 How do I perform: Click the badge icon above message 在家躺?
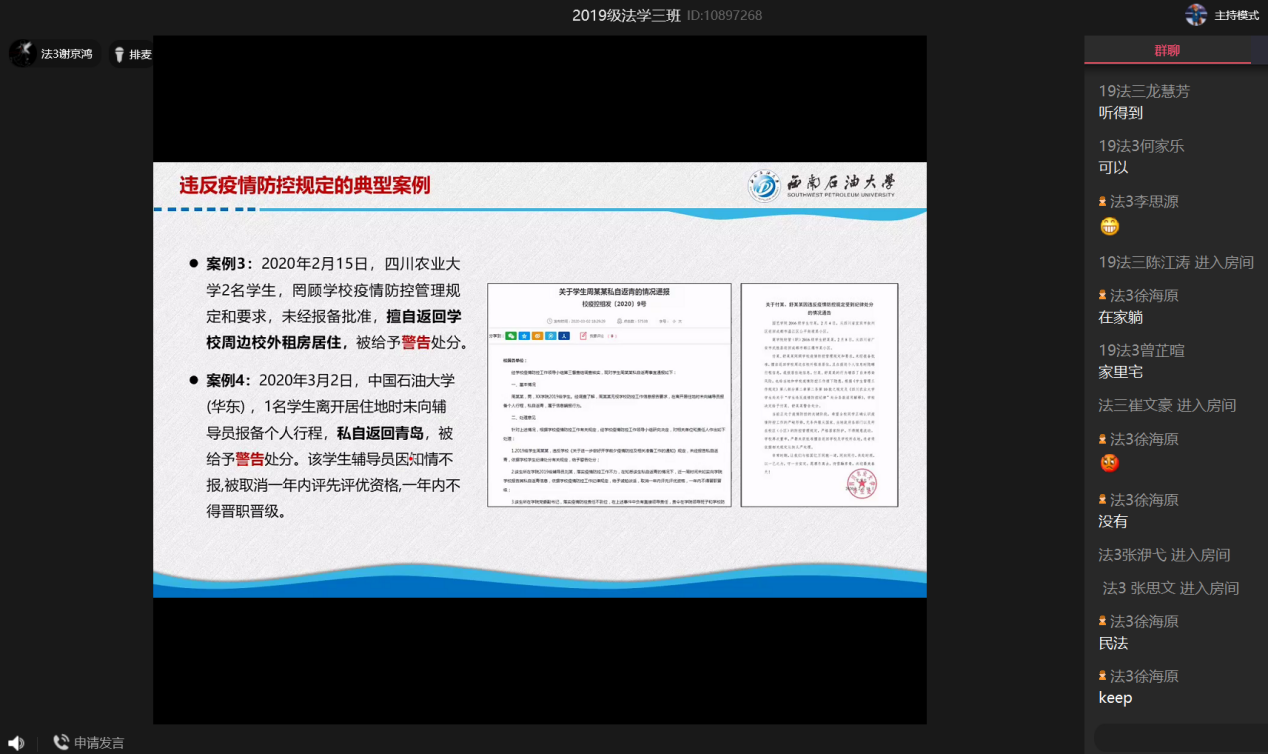(x=1103, y=295)
